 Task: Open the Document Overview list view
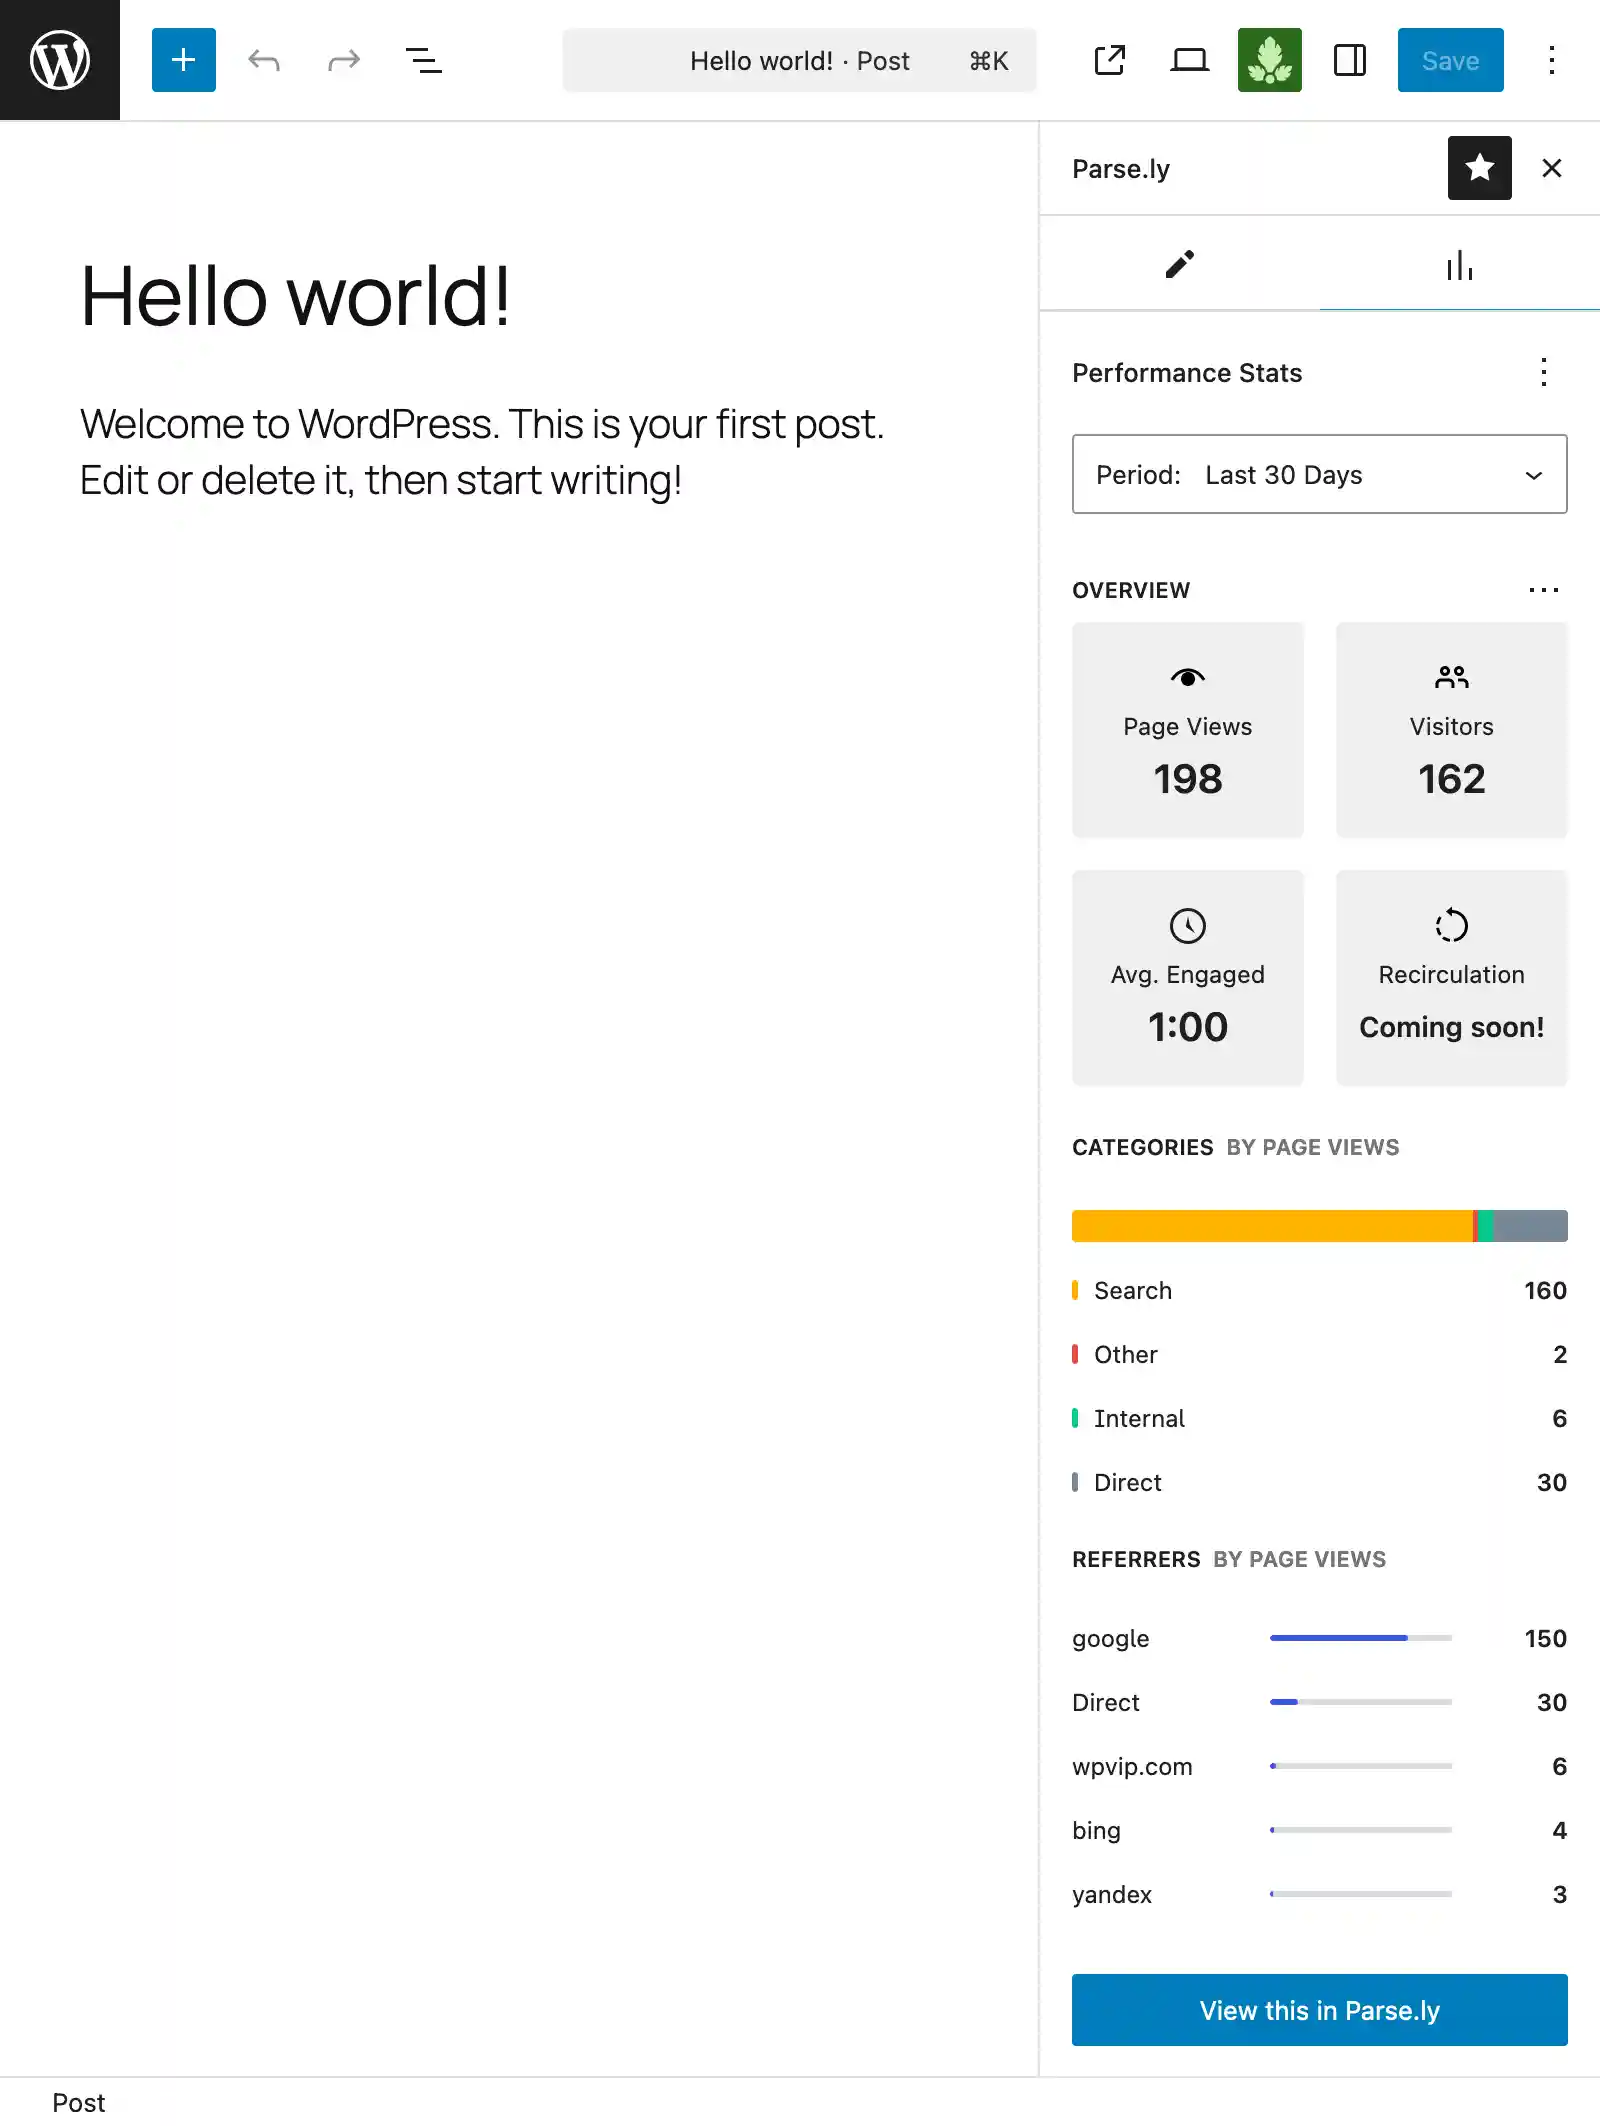[423, 60]
